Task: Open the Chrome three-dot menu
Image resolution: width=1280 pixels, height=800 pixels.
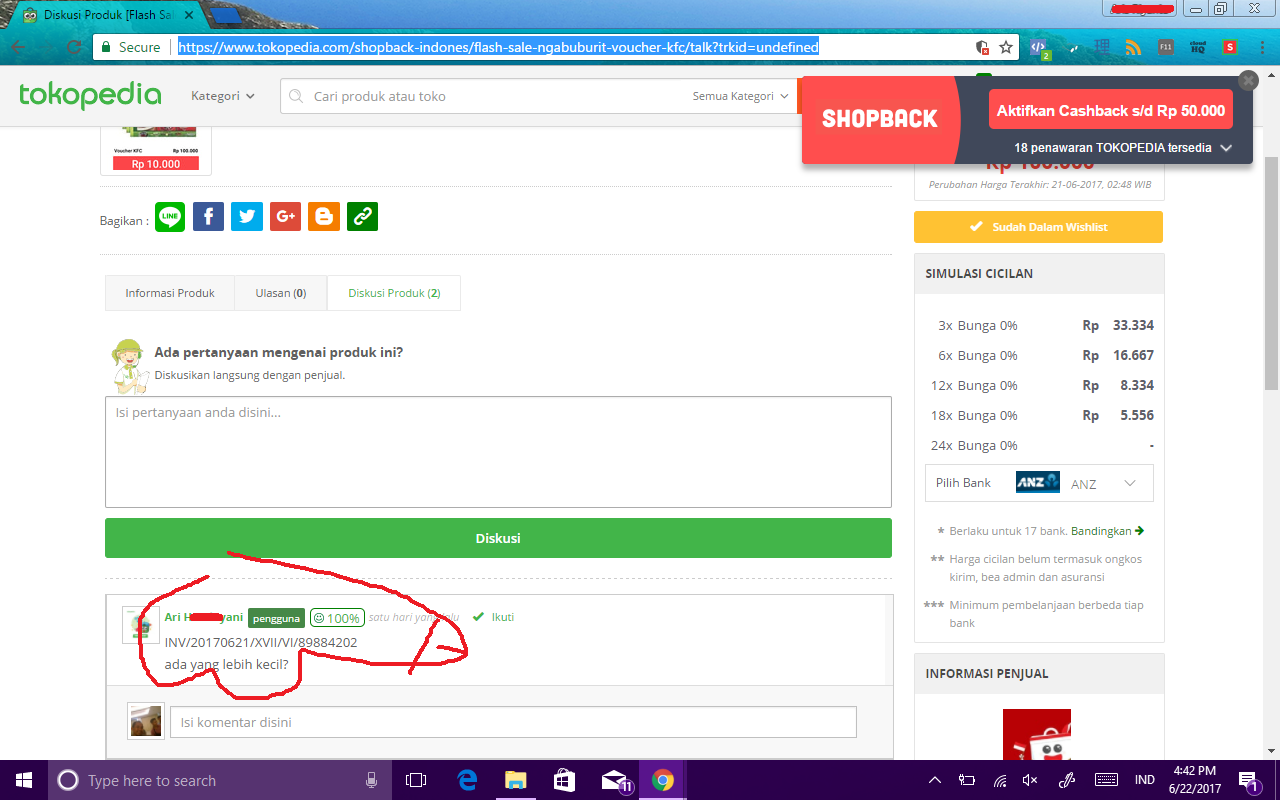Action: coord(1261,47)
